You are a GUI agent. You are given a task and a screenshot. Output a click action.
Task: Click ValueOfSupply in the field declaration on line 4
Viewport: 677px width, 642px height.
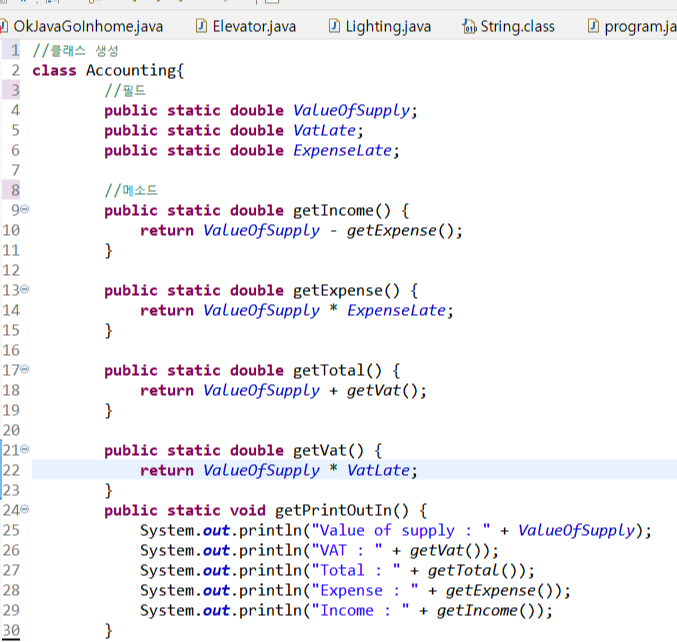point(351,111)
